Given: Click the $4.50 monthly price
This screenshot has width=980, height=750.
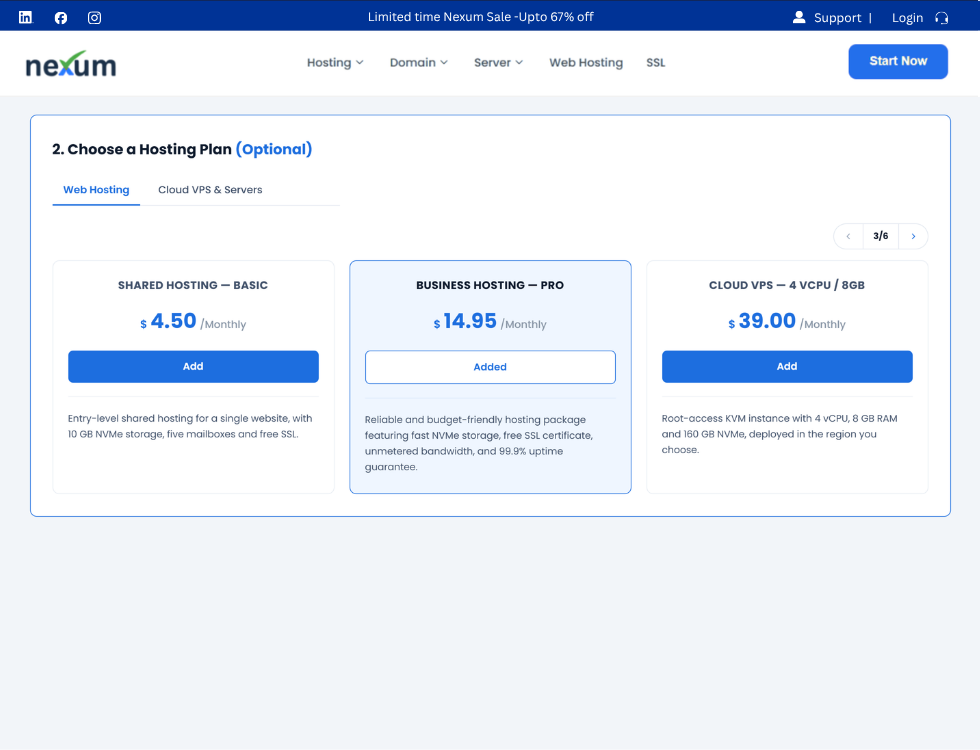Looking at the screenshot, I should 193,321.
